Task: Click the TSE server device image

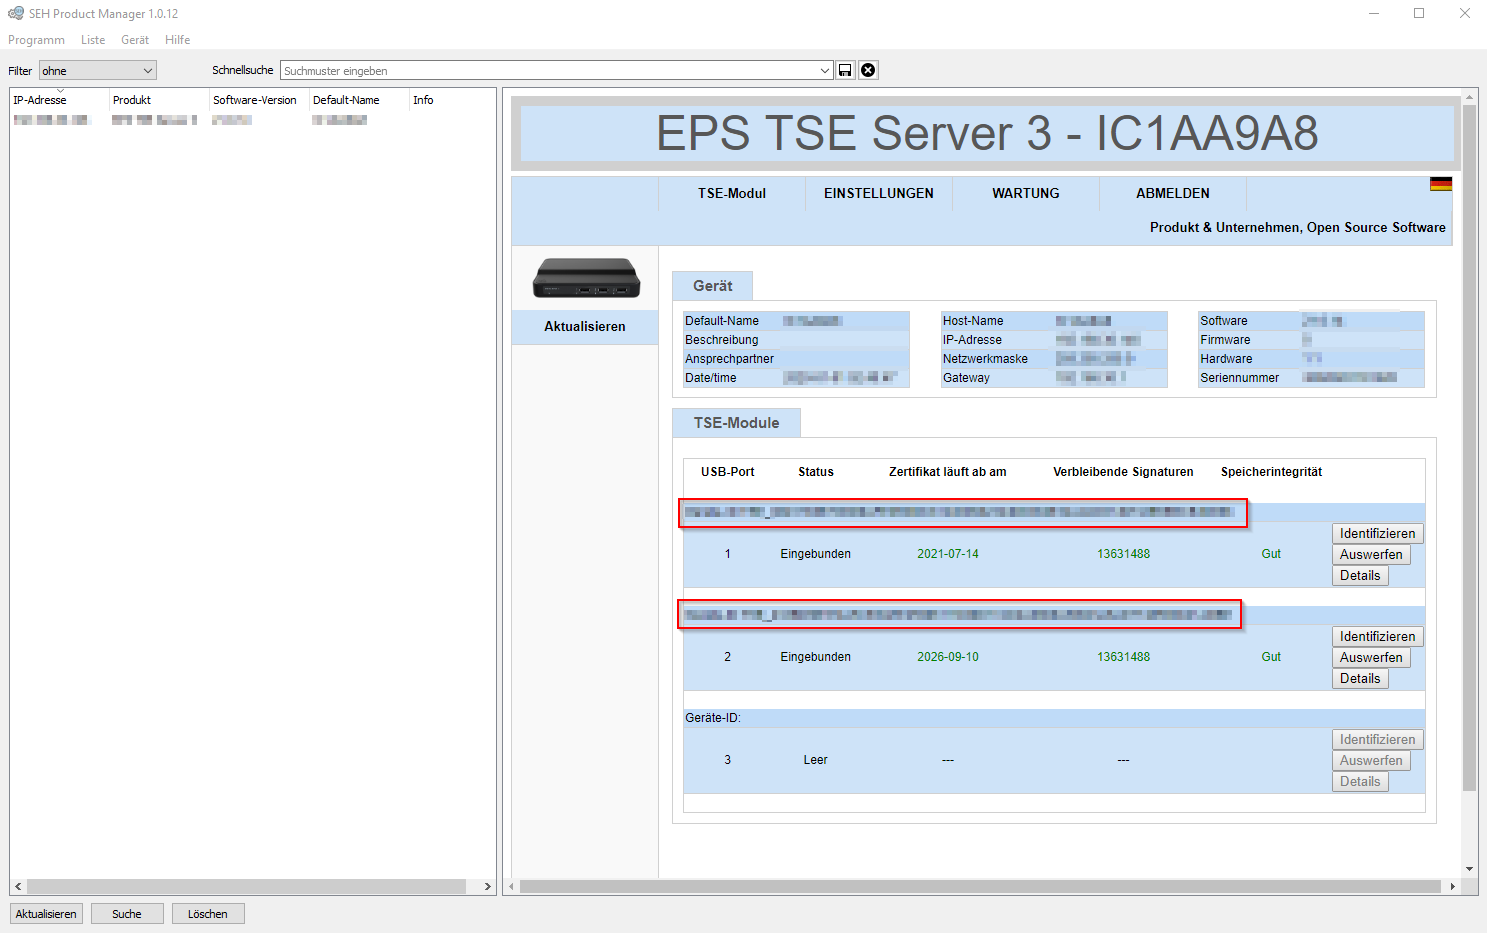Action: (x=586, y=278)
